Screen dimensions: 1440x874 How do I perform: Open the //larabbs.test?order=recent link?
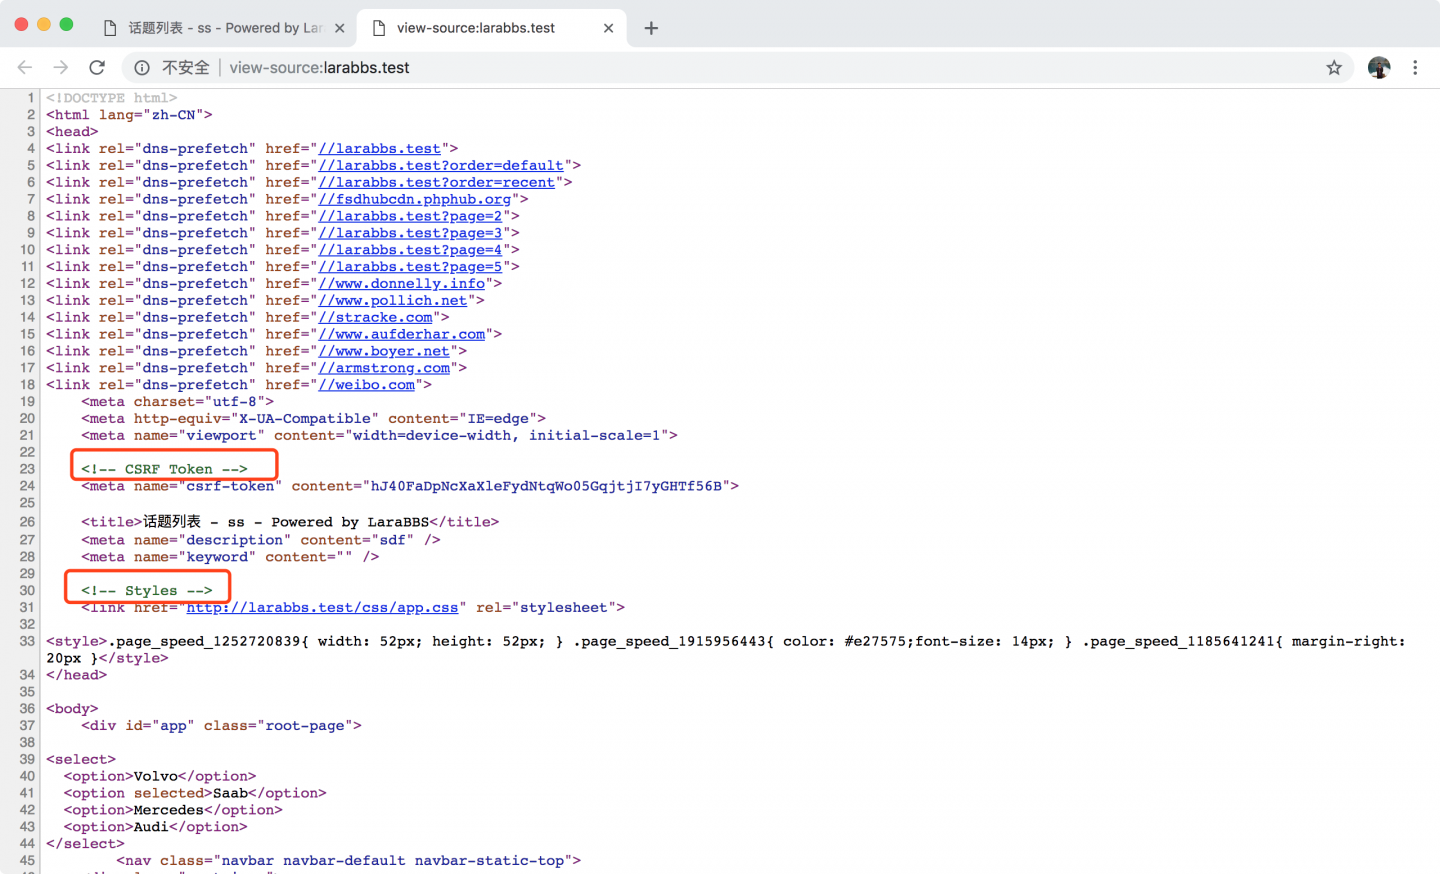point(437,183)
